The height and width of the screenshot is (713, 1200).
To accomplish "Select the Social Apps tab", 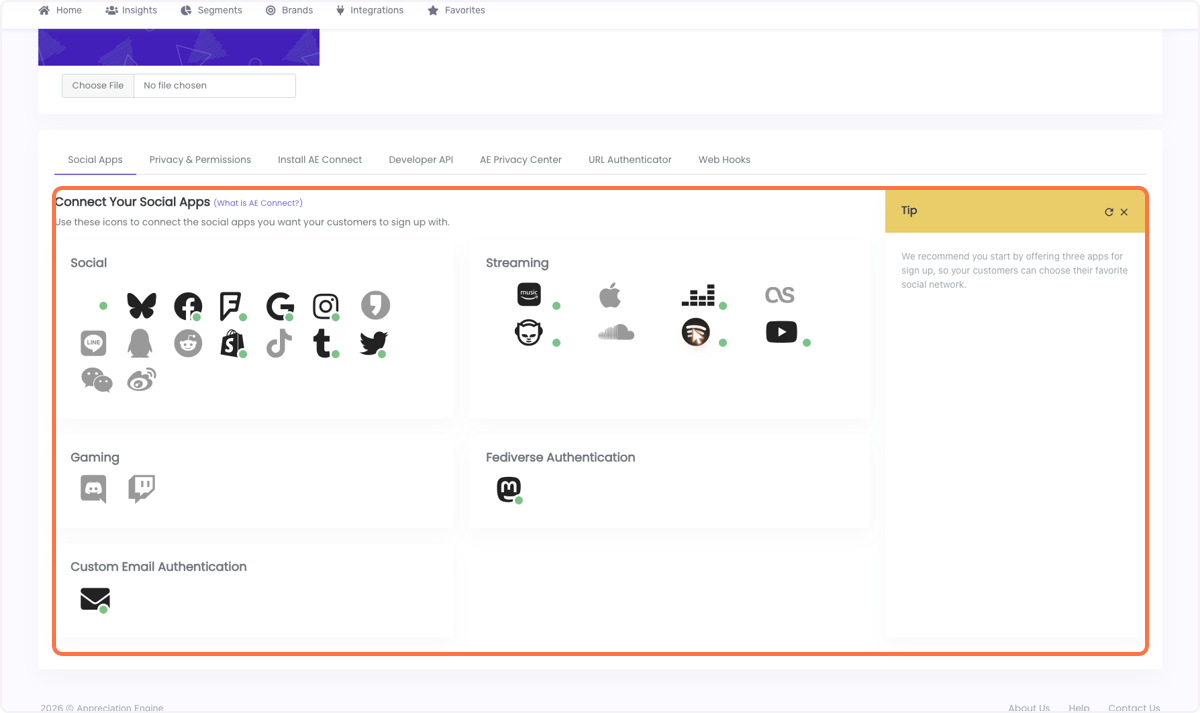I will [x=95, y=160].
